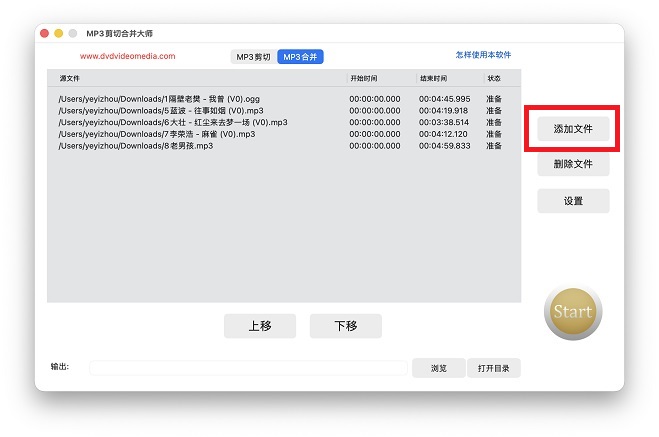Image resolution: width=659 pixels, height=437 pixels.
Task: Open 设置 settings
Action: coord(573,201)
